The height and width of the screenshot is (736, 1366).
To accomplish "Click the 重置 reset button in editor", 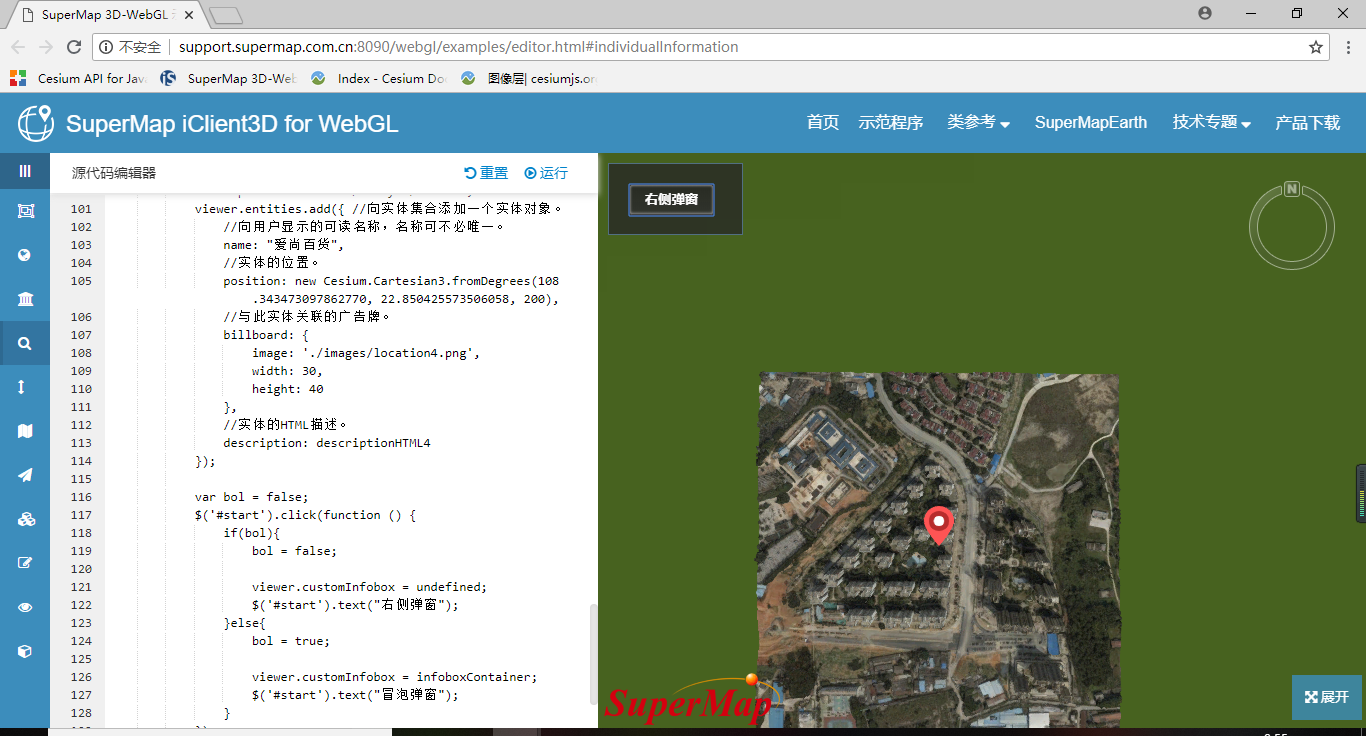I will tap(486, 173).
